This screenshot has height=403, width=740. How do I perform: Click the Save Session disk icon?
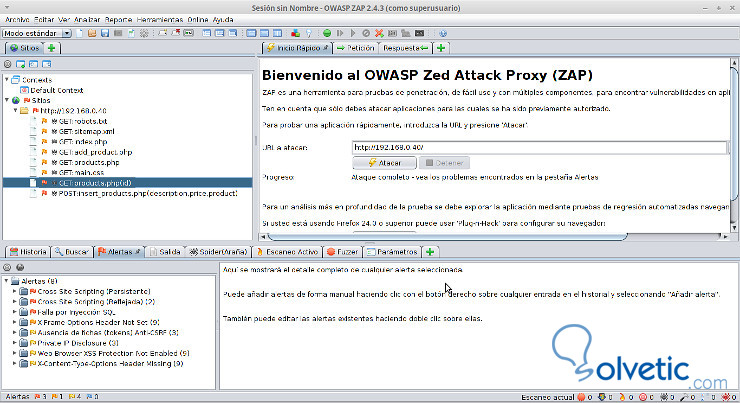[105, 33]
